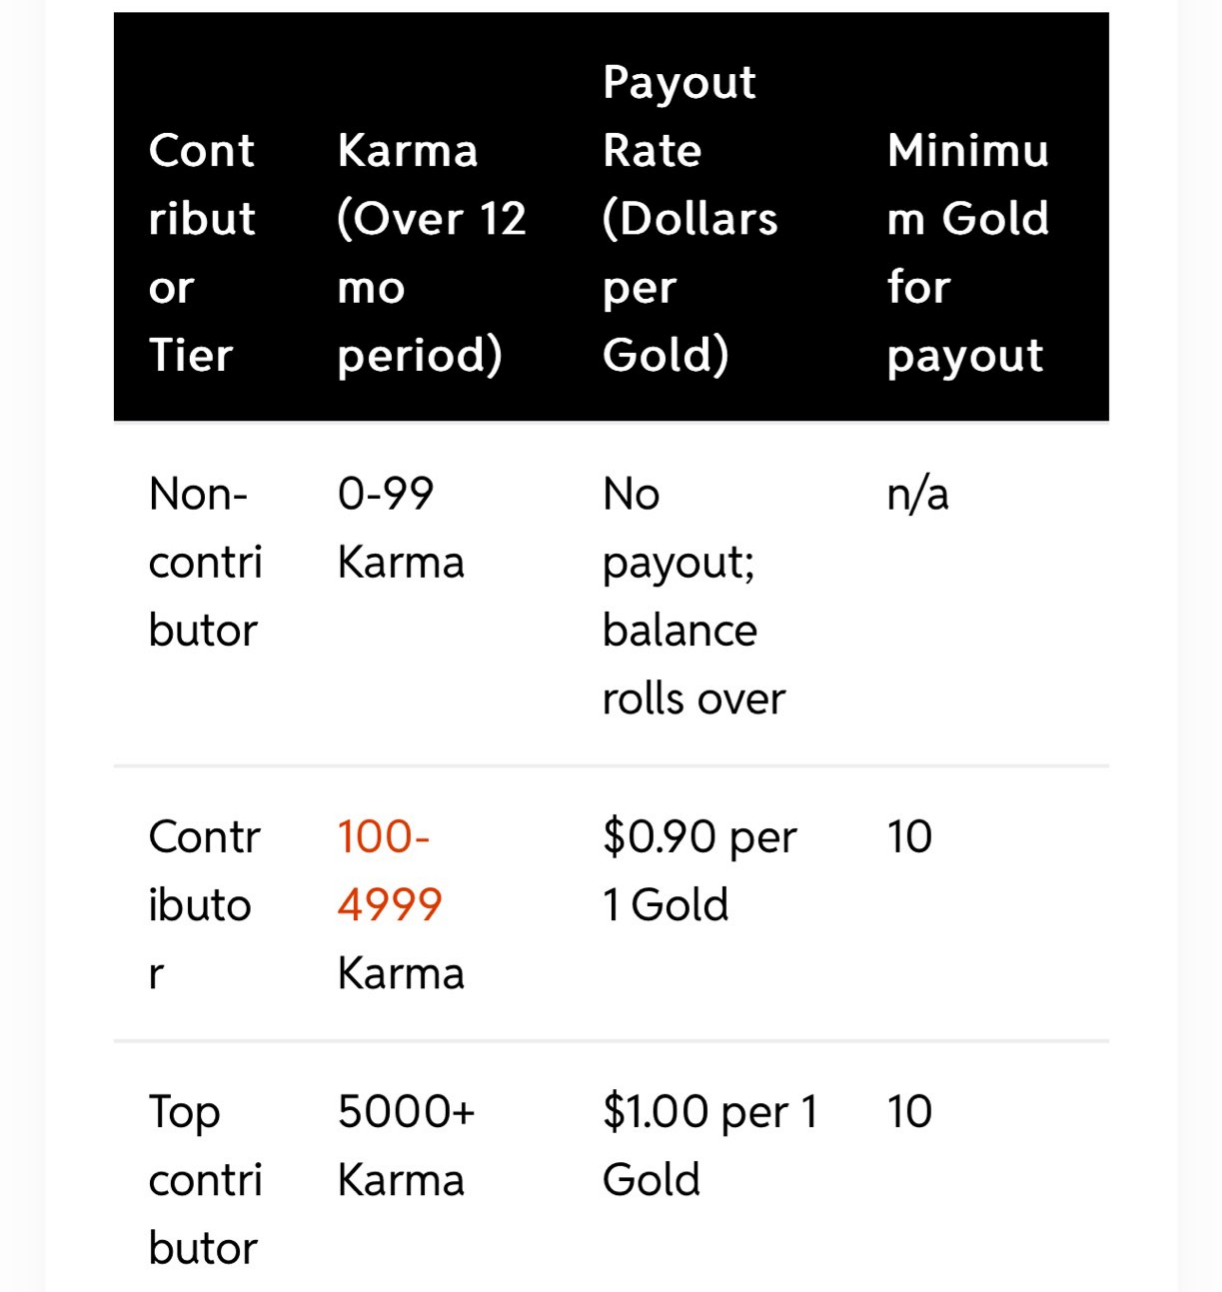The width and height of the screenshot is (1222, 1292).
Task: Click the $1.00 per 1 Gold cell
Action: coord(710,1146)
